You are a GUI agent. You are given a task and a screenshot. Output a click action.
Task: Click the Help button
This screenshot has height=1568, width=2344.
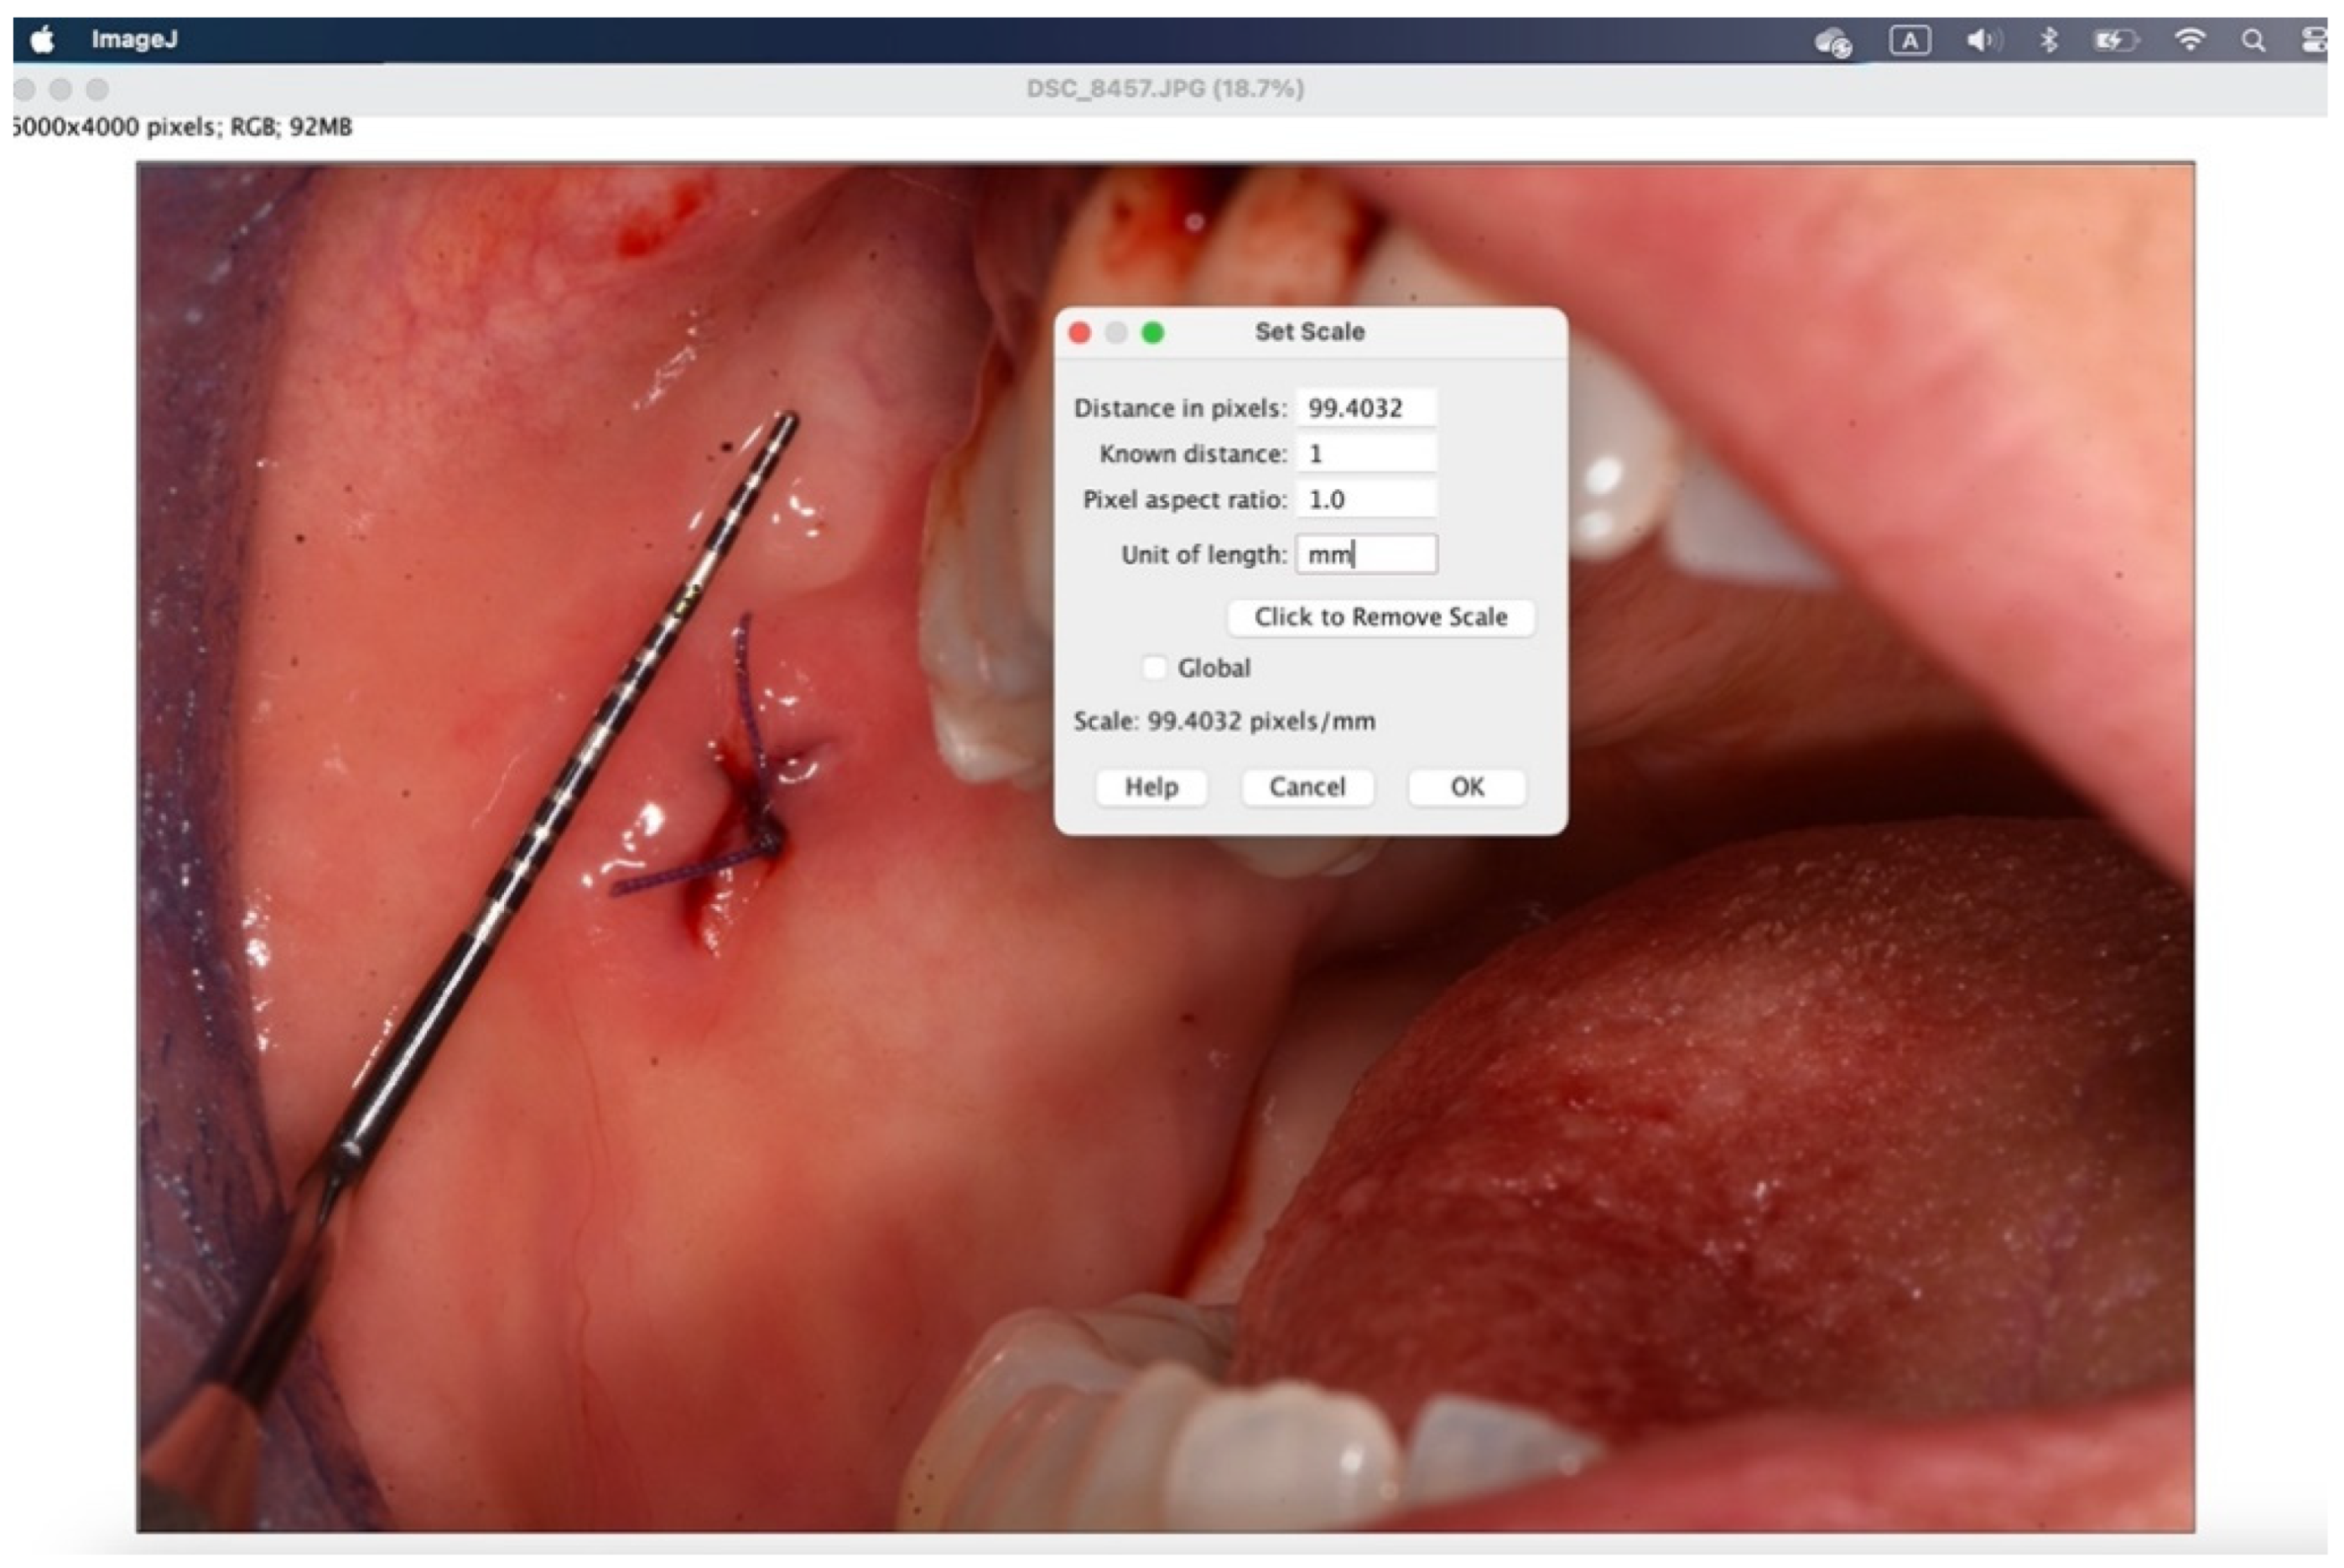[x=1151, y=788]
